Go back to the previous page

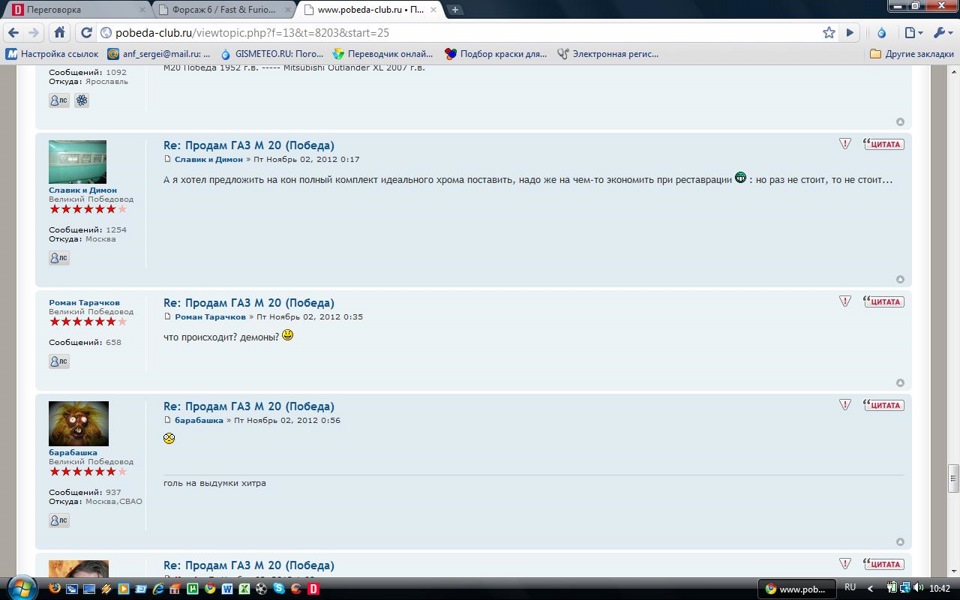pos(13,33)
